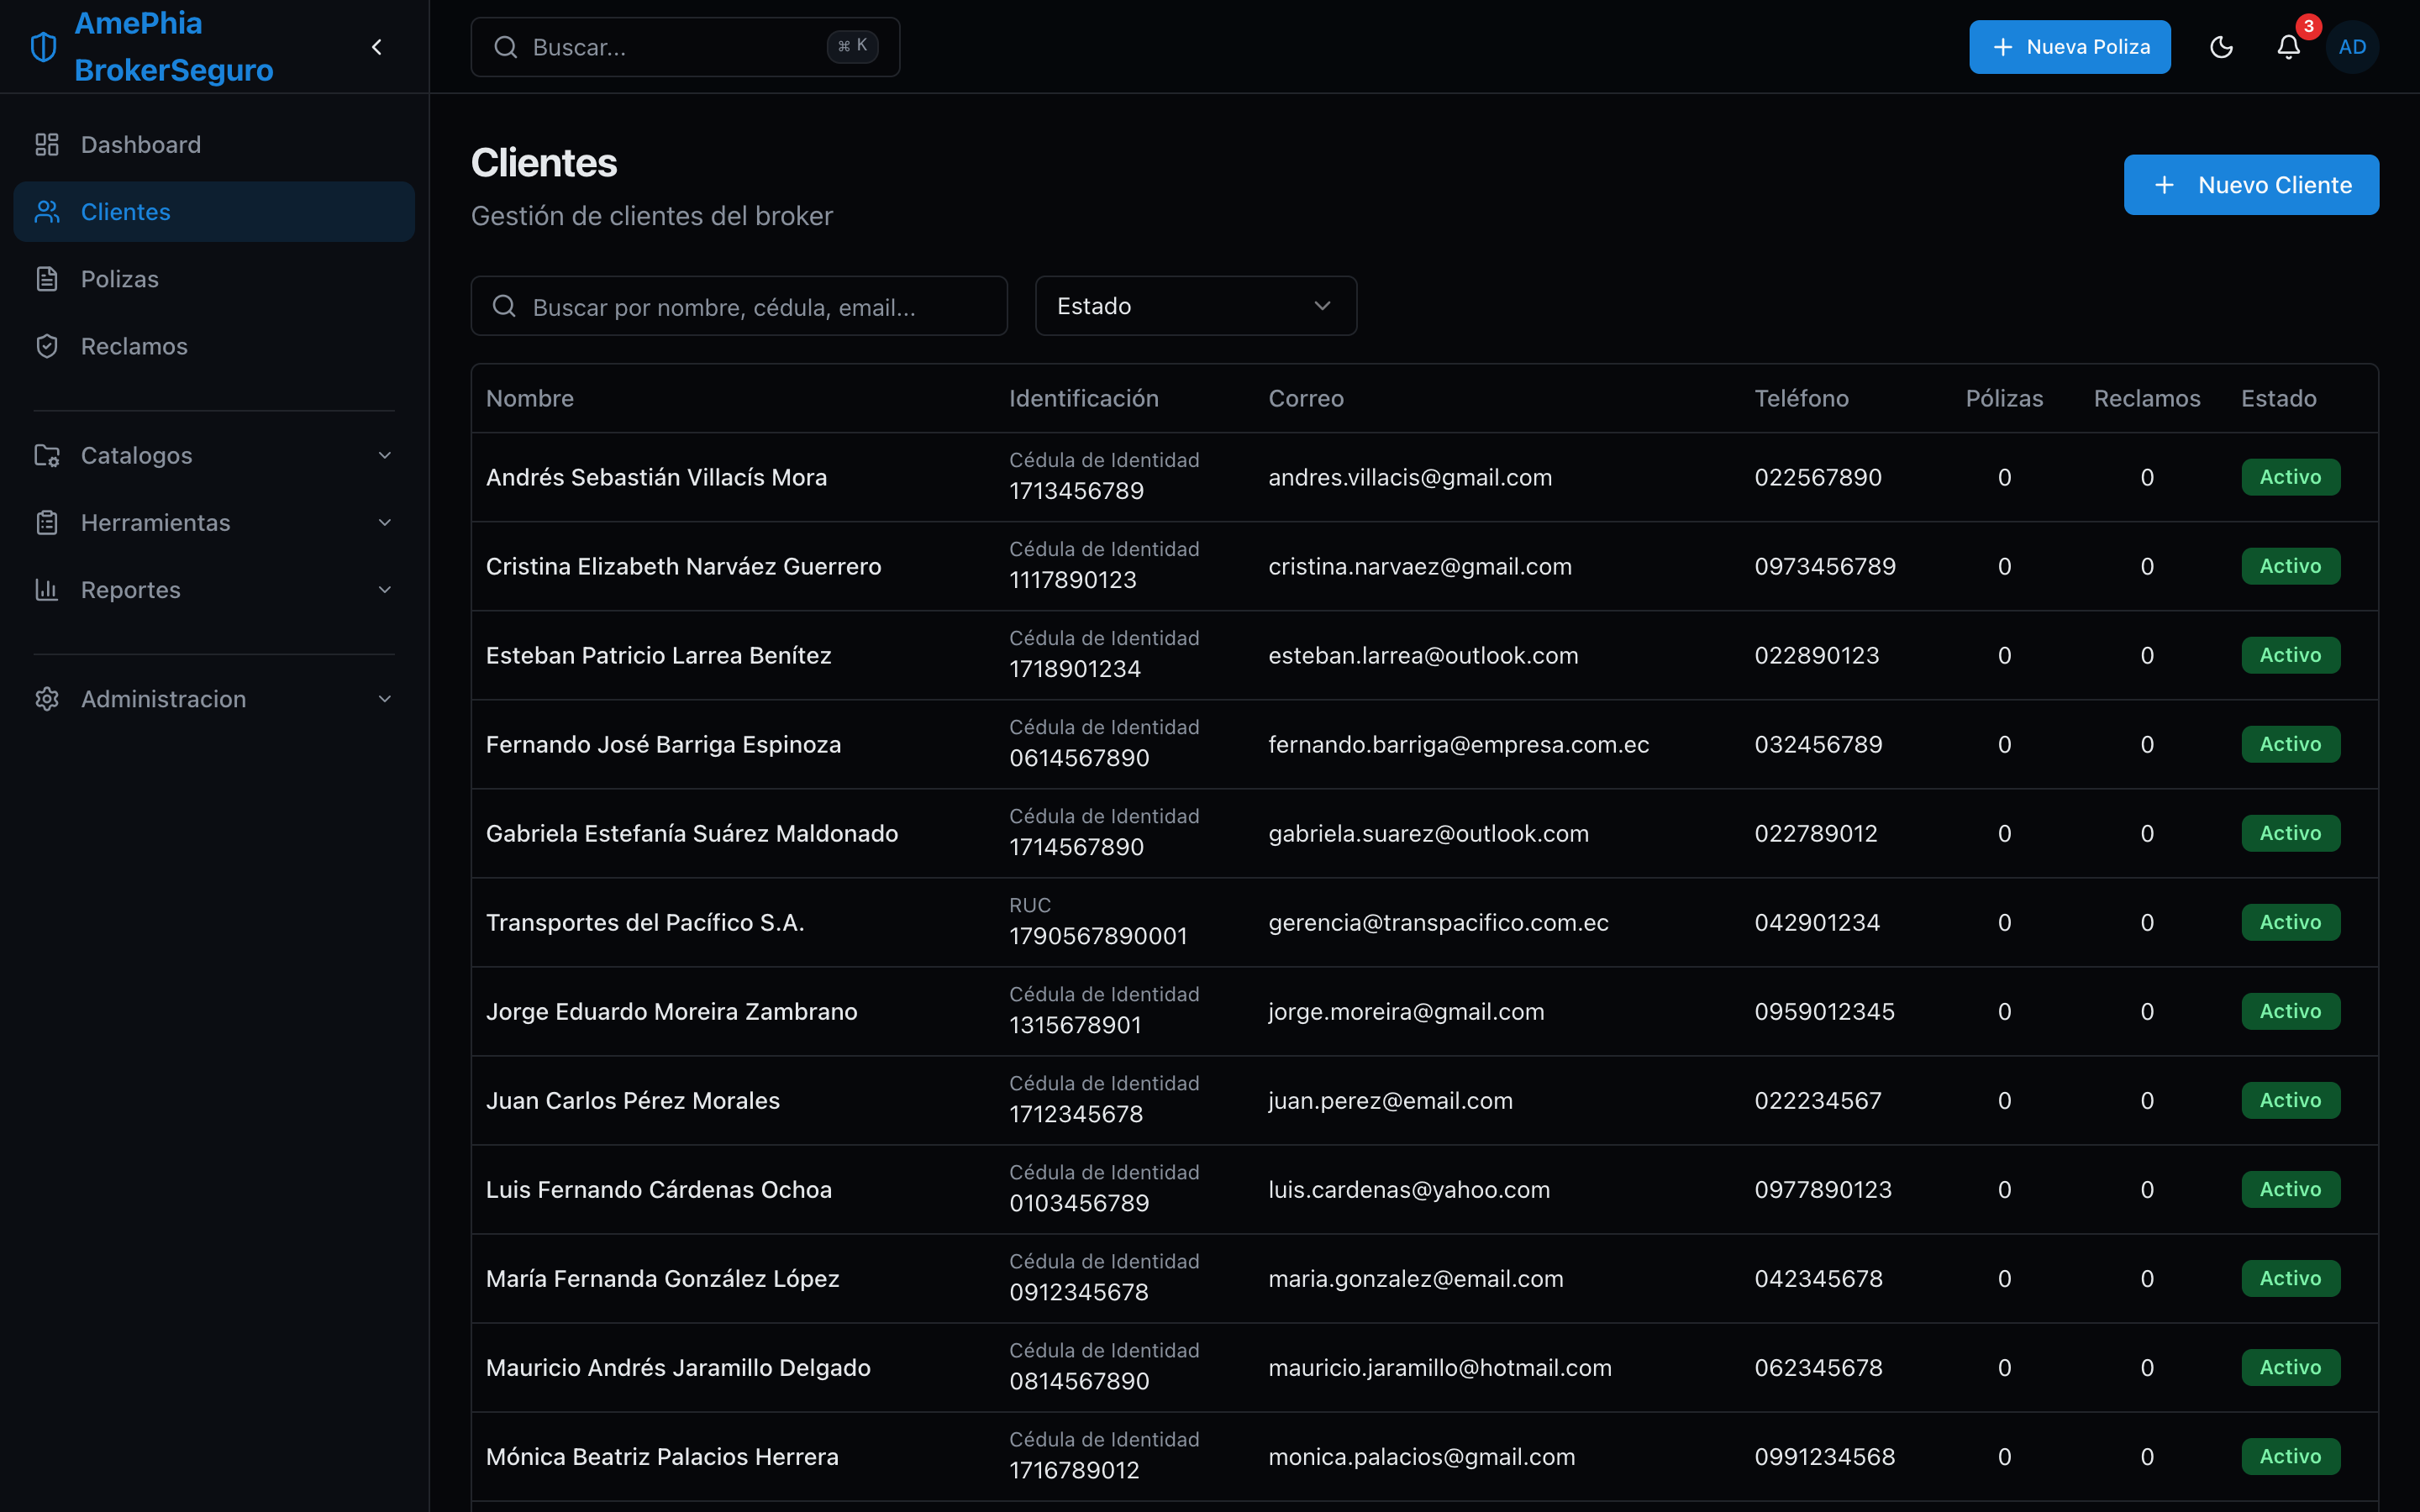Screen dimensions: 2420x1512
Task: Focus the Buscar por nombre search field
Action: click(739, 306)
